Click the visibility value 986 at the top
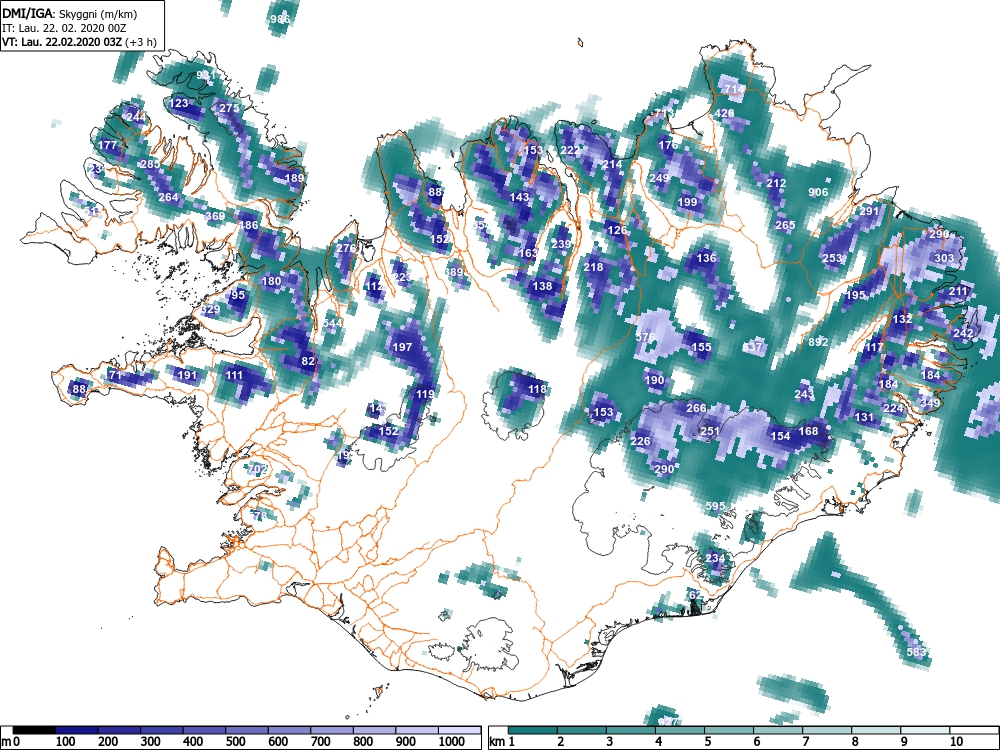This screenshot has height=750, width=1000. point(280,19)
